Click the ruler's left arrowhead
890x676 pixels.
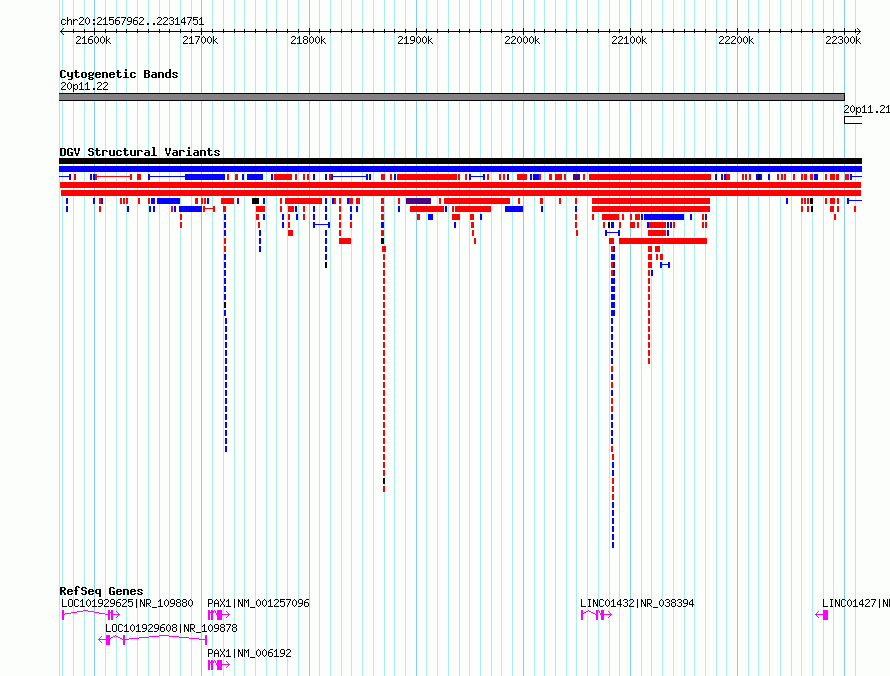[x=62, y=31]
